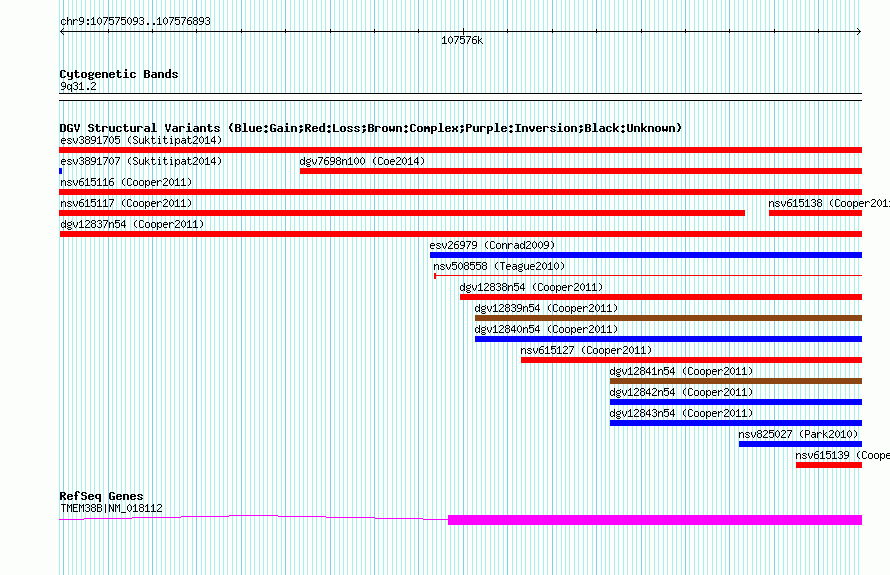Select the short red nsv615139 bar
The height and width of the screenshot is (575, 890).
[829, 465]
